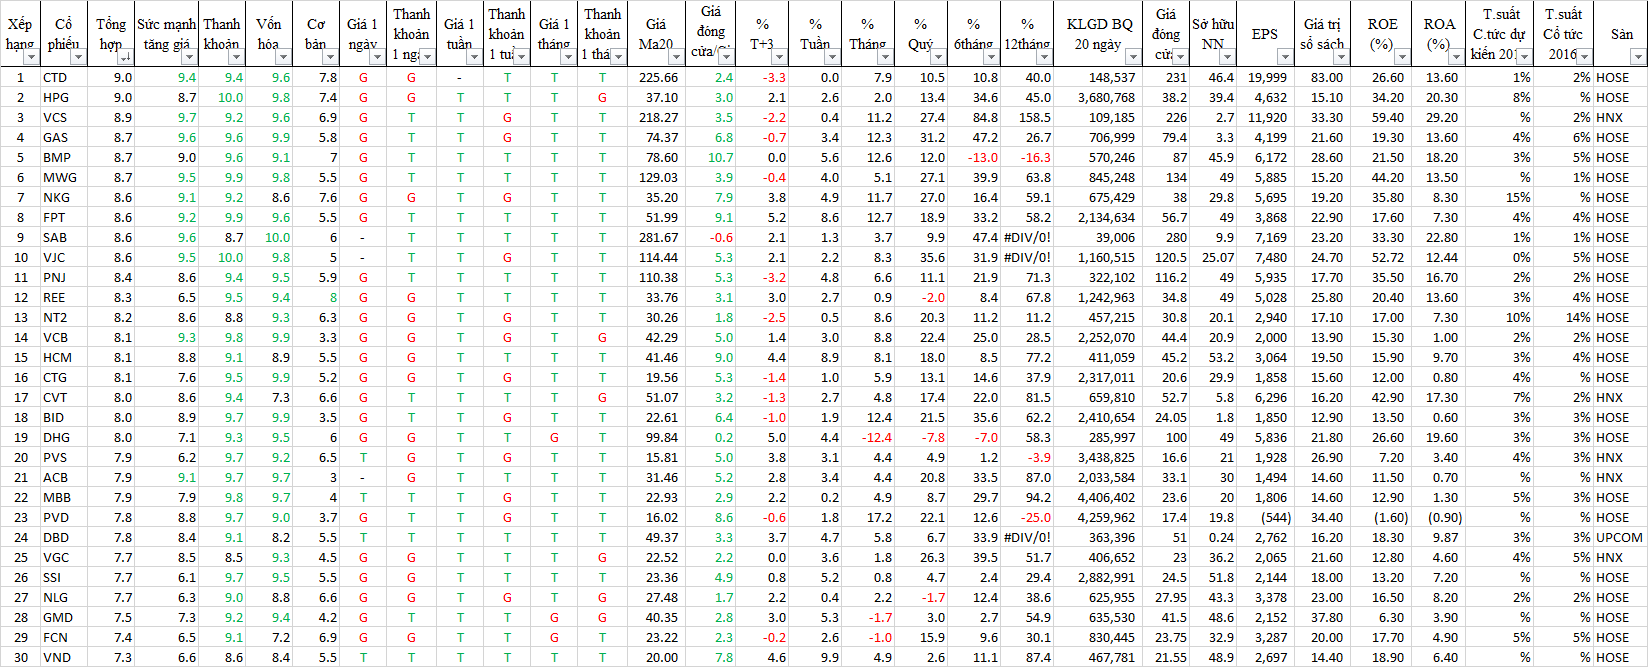The image size is (1648, 667).
Task: Open the Giá 1 tuần filter dropdown
Action: pyautogui.click(x=475, y=57)
